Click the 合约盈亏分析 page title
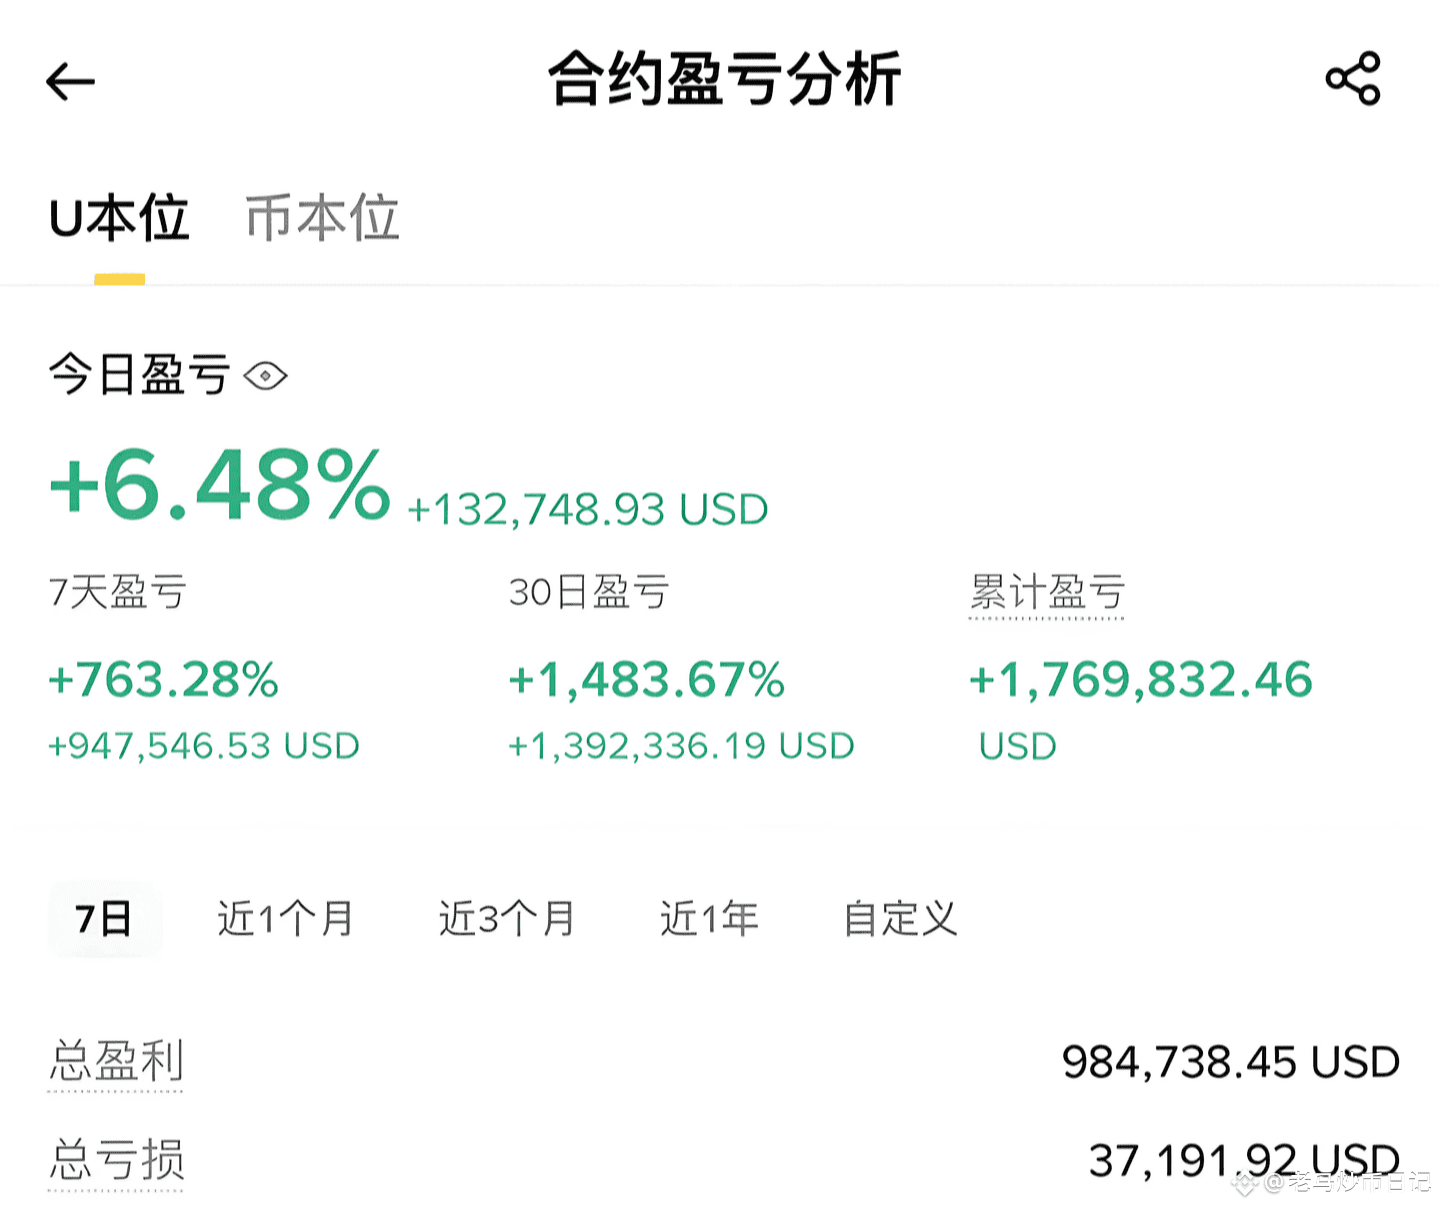This screenshot has width=1440, height=1208. [724, 80]
